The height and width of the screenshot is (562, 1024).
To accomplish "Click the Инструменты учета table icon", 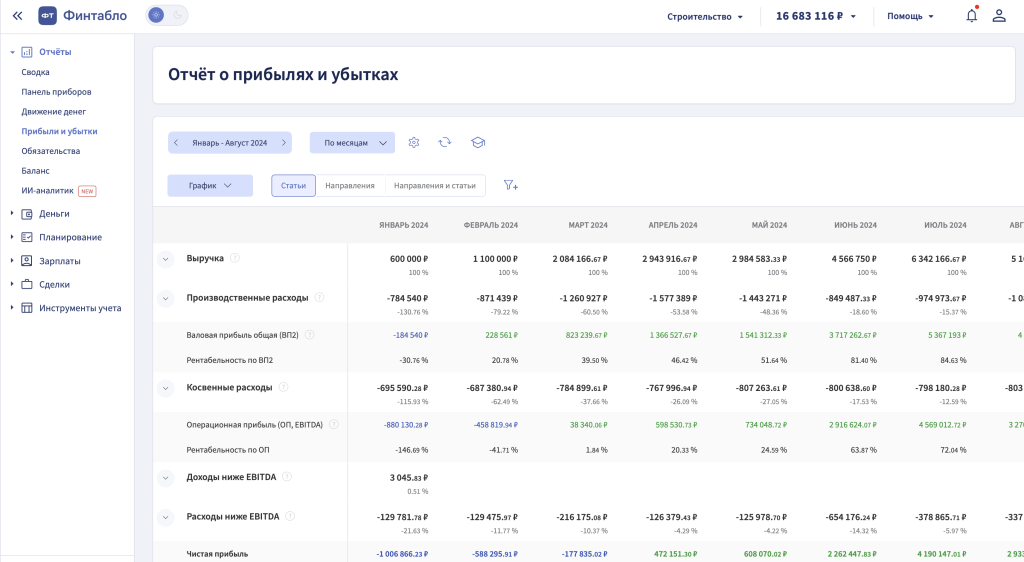I will pos(27,307).
